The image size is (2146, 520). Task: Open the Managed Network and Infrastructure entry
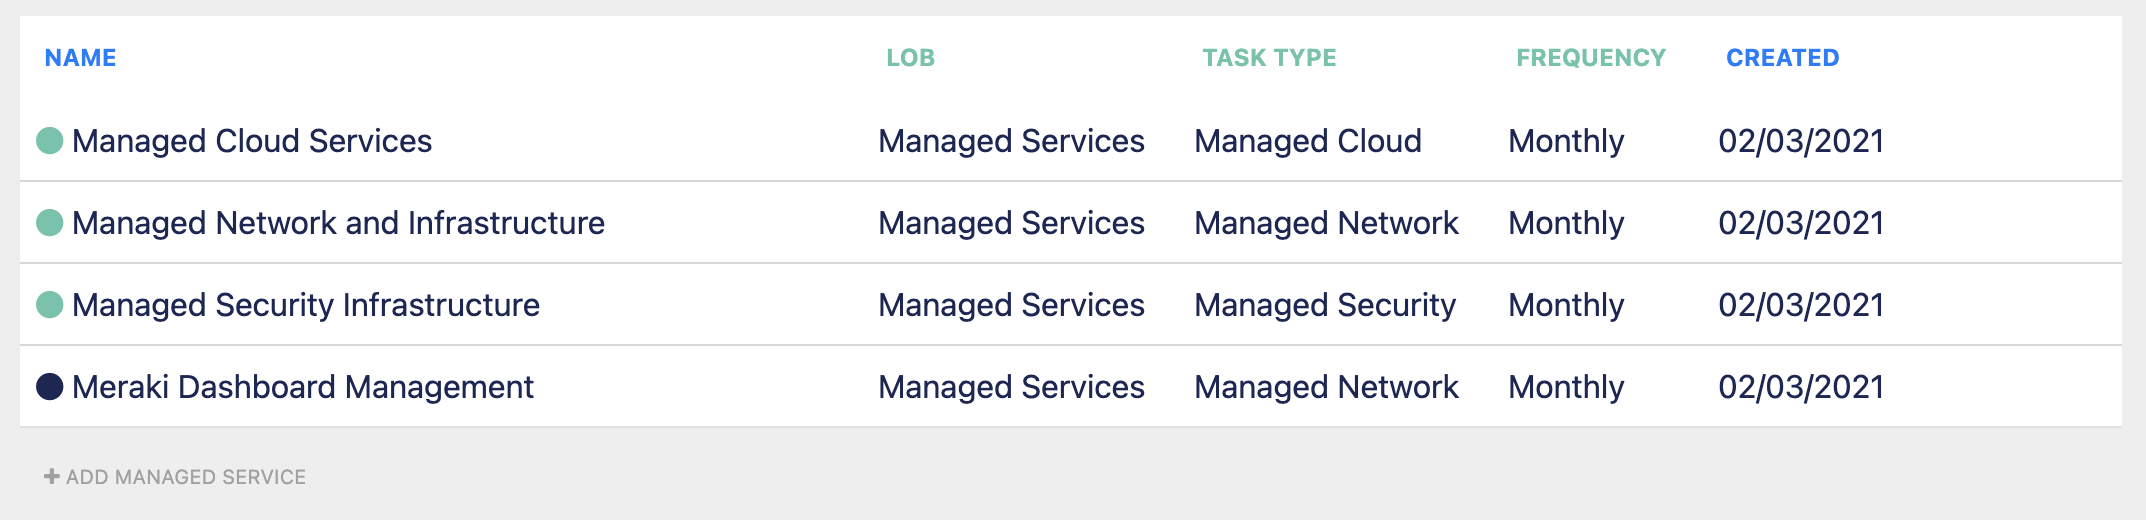338,223
